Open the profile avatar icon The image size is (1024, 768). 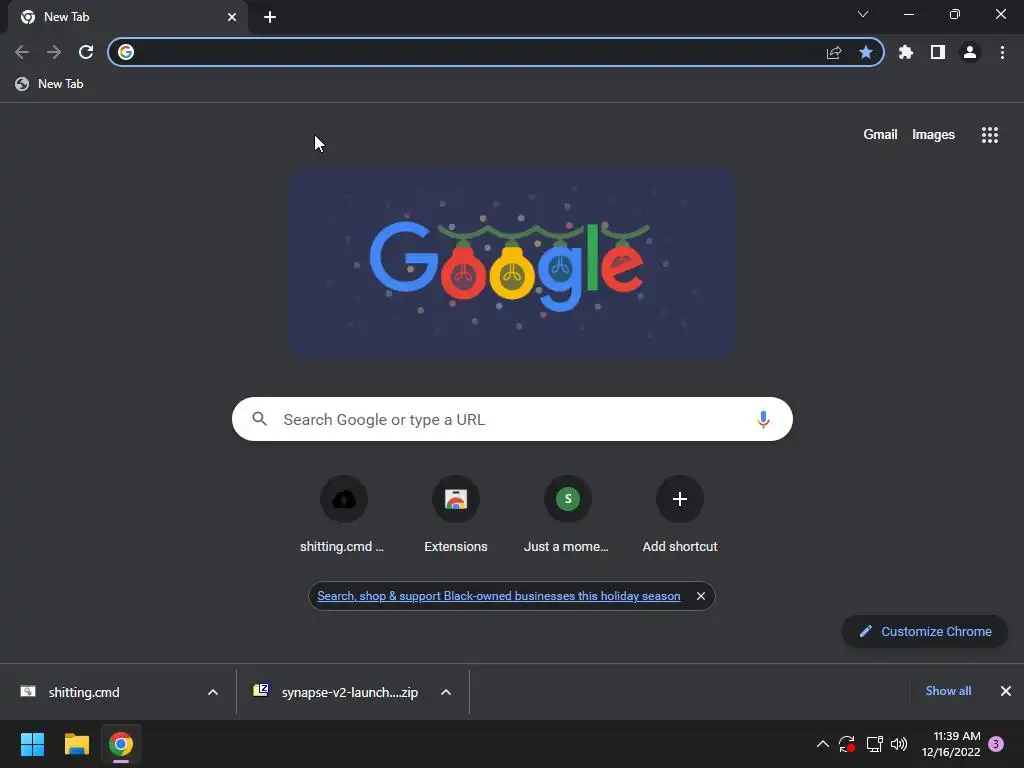click(970, 52)
